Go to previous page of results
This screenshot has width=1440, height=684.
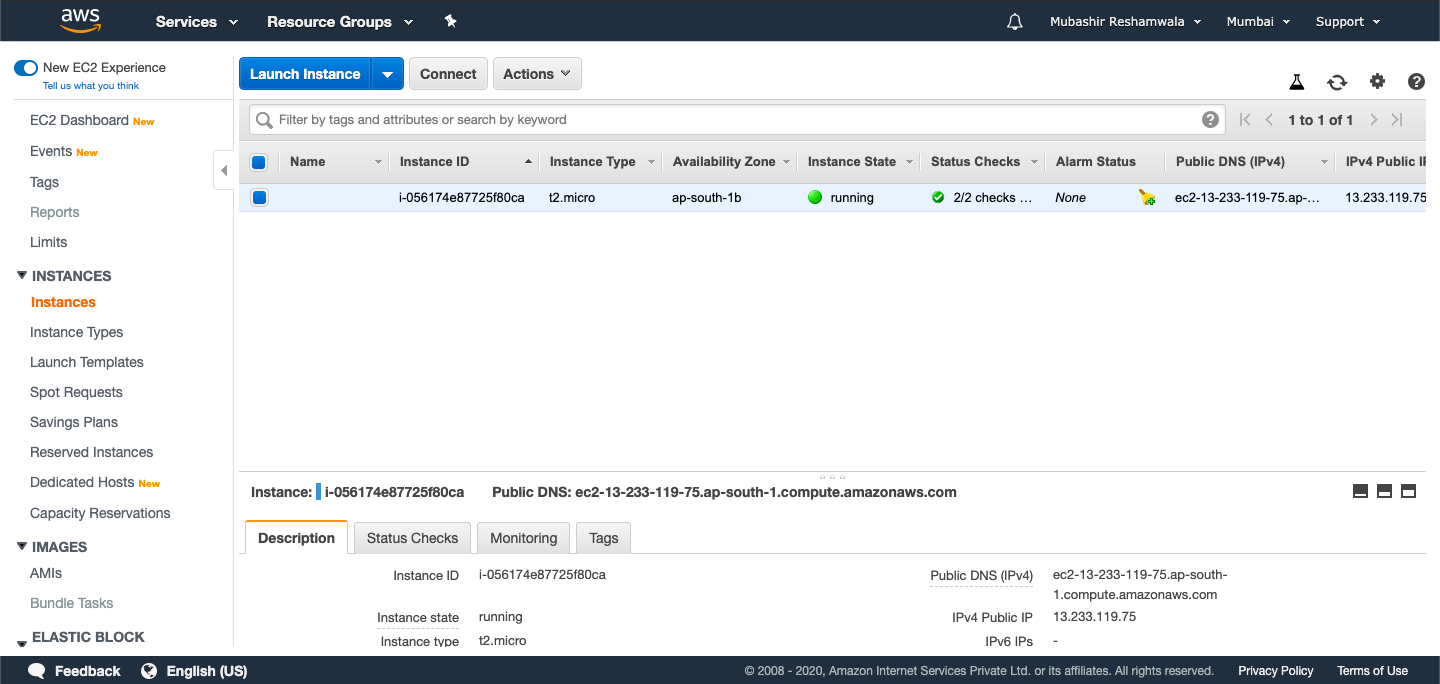pos(1269,120)
